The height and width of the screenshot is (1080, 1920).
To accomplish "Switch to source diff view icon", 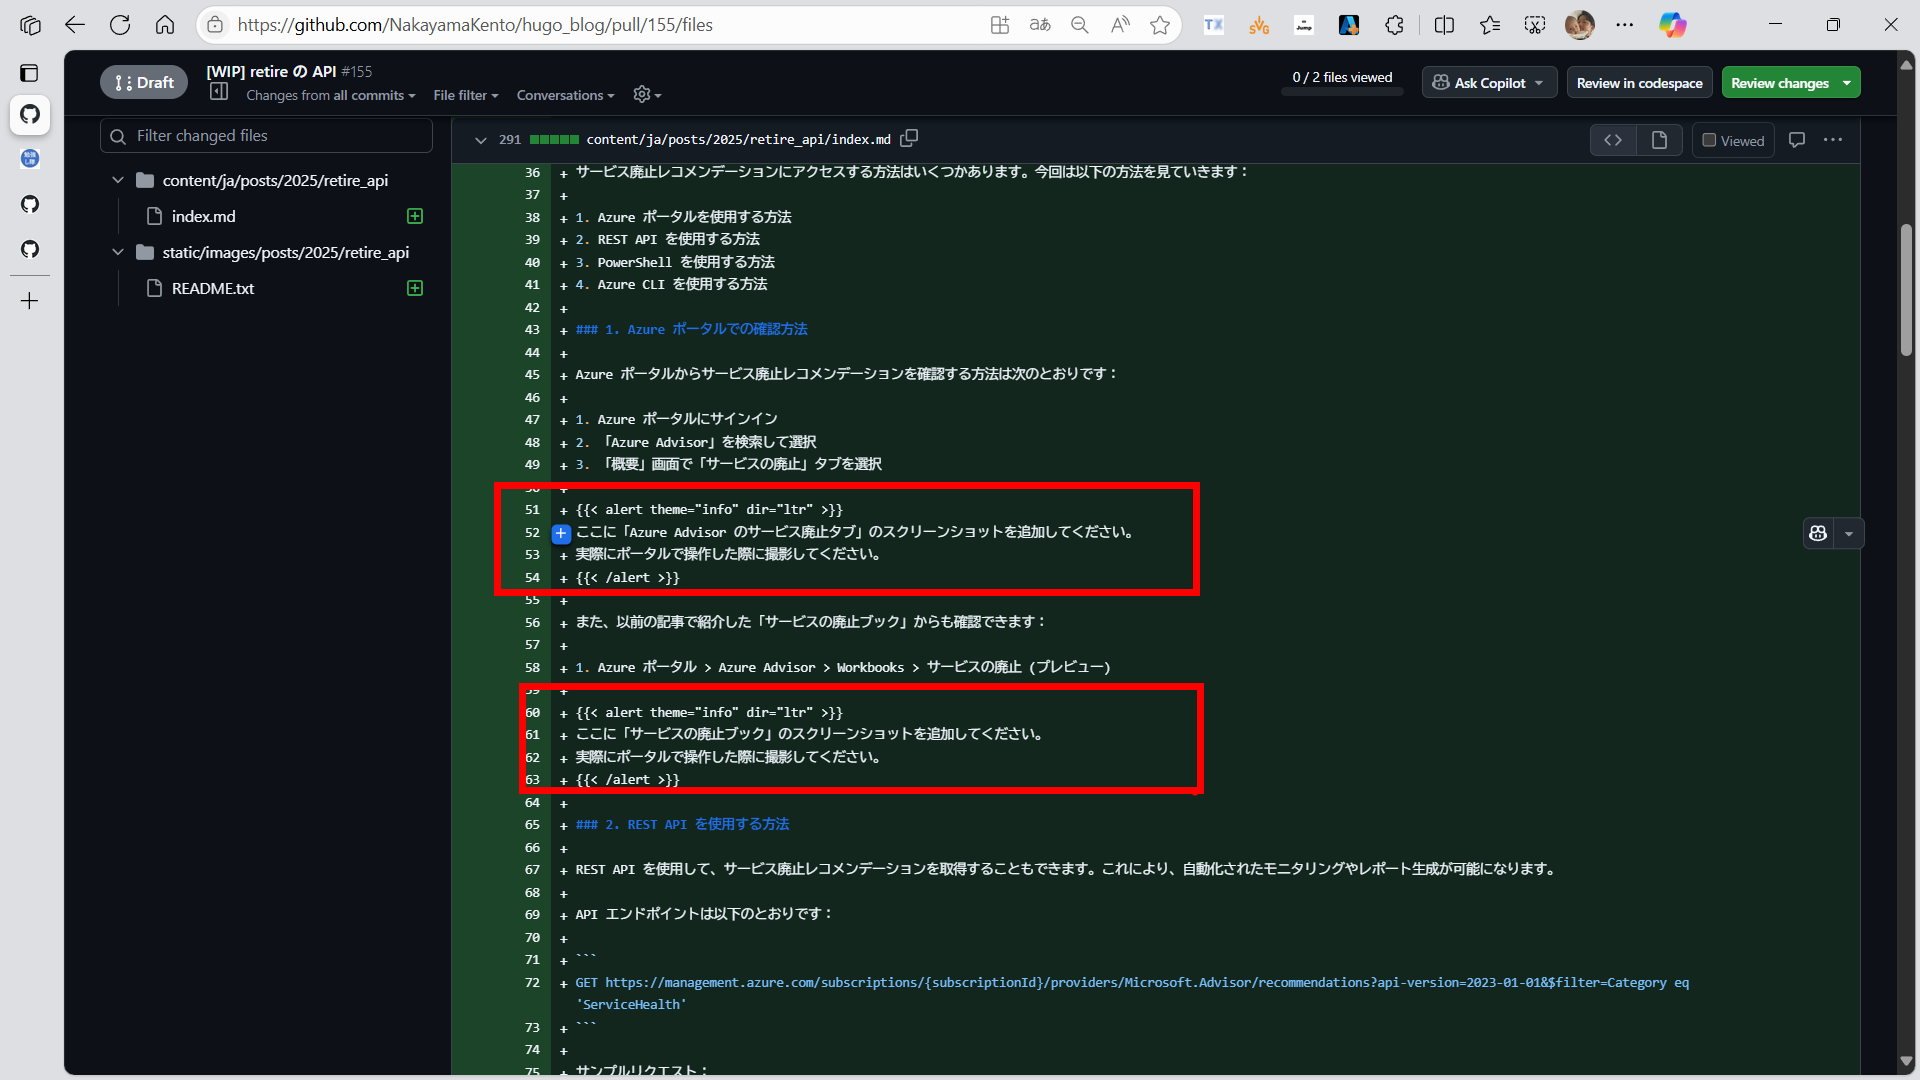I will tap(1613, 140).
